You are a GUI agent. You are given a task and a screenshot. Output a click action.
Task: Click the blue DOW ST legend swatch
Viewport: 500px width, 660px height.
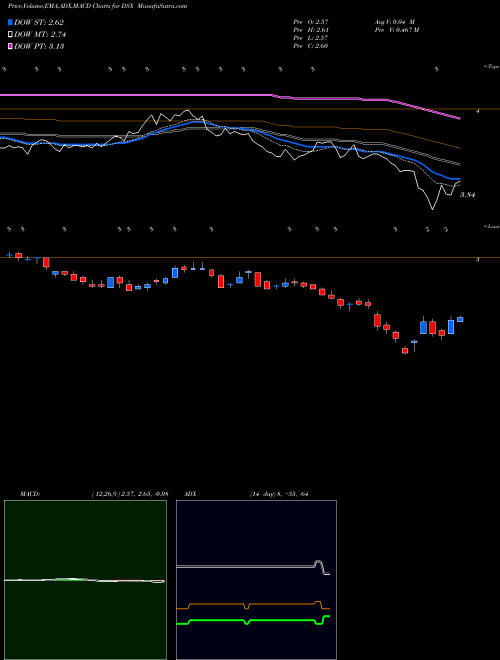11,22
